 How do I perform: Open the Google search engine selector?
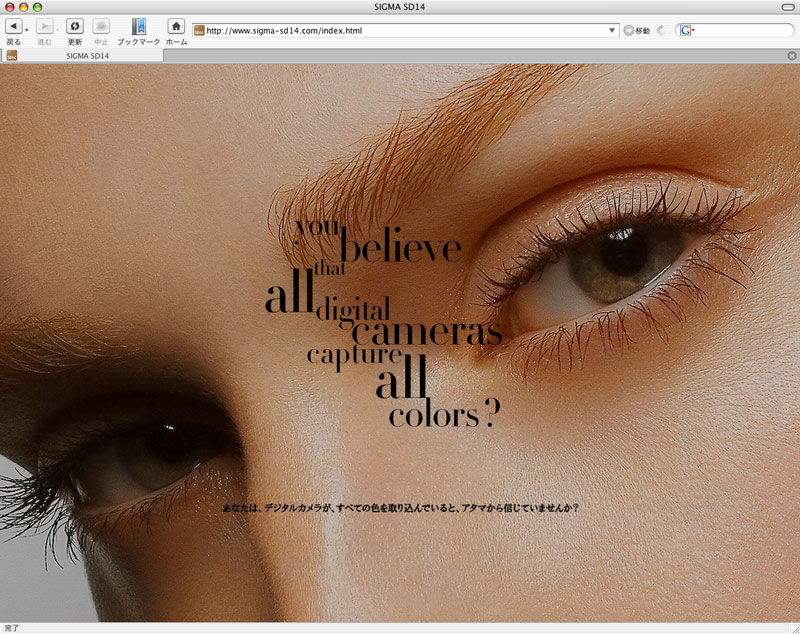click(687, 31)
